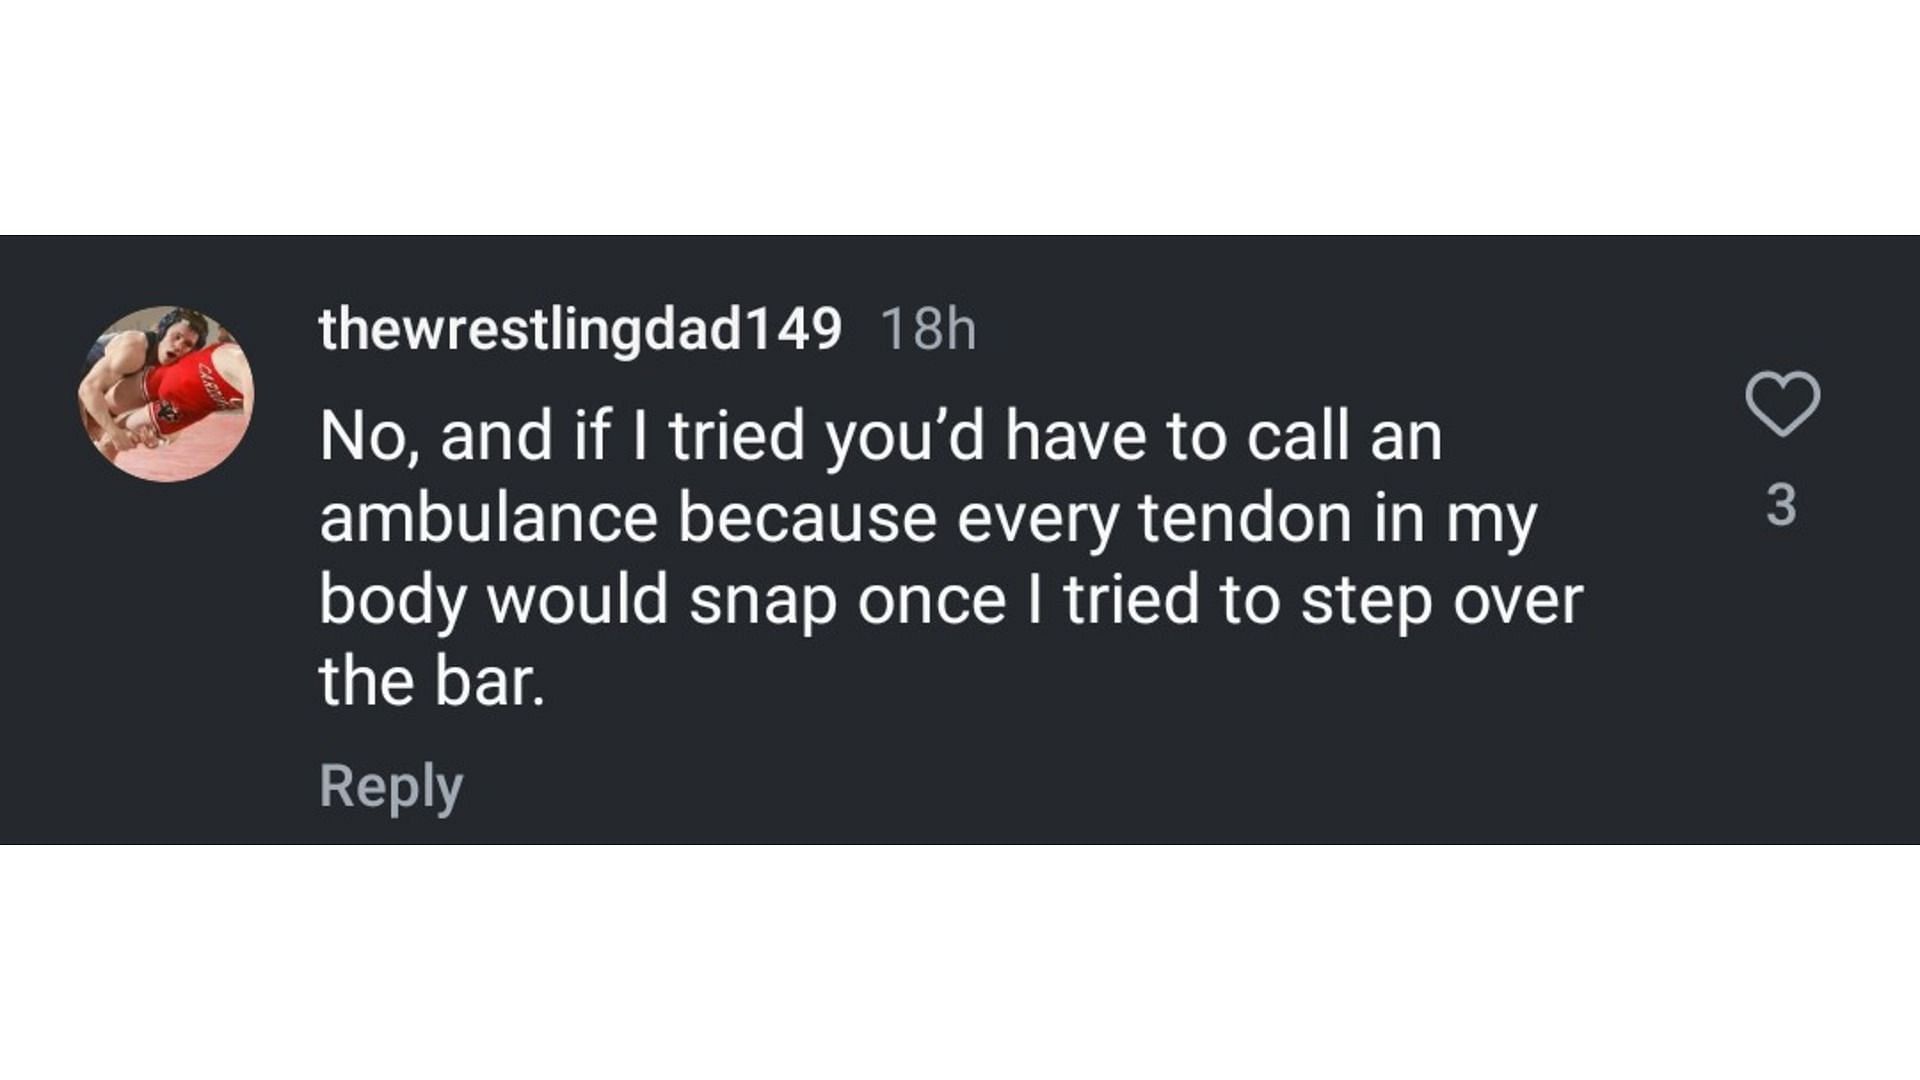Click the word "because" in the comment
Image resolution: width=1920 pixels, height=1080 pixels.
[807, 518]
